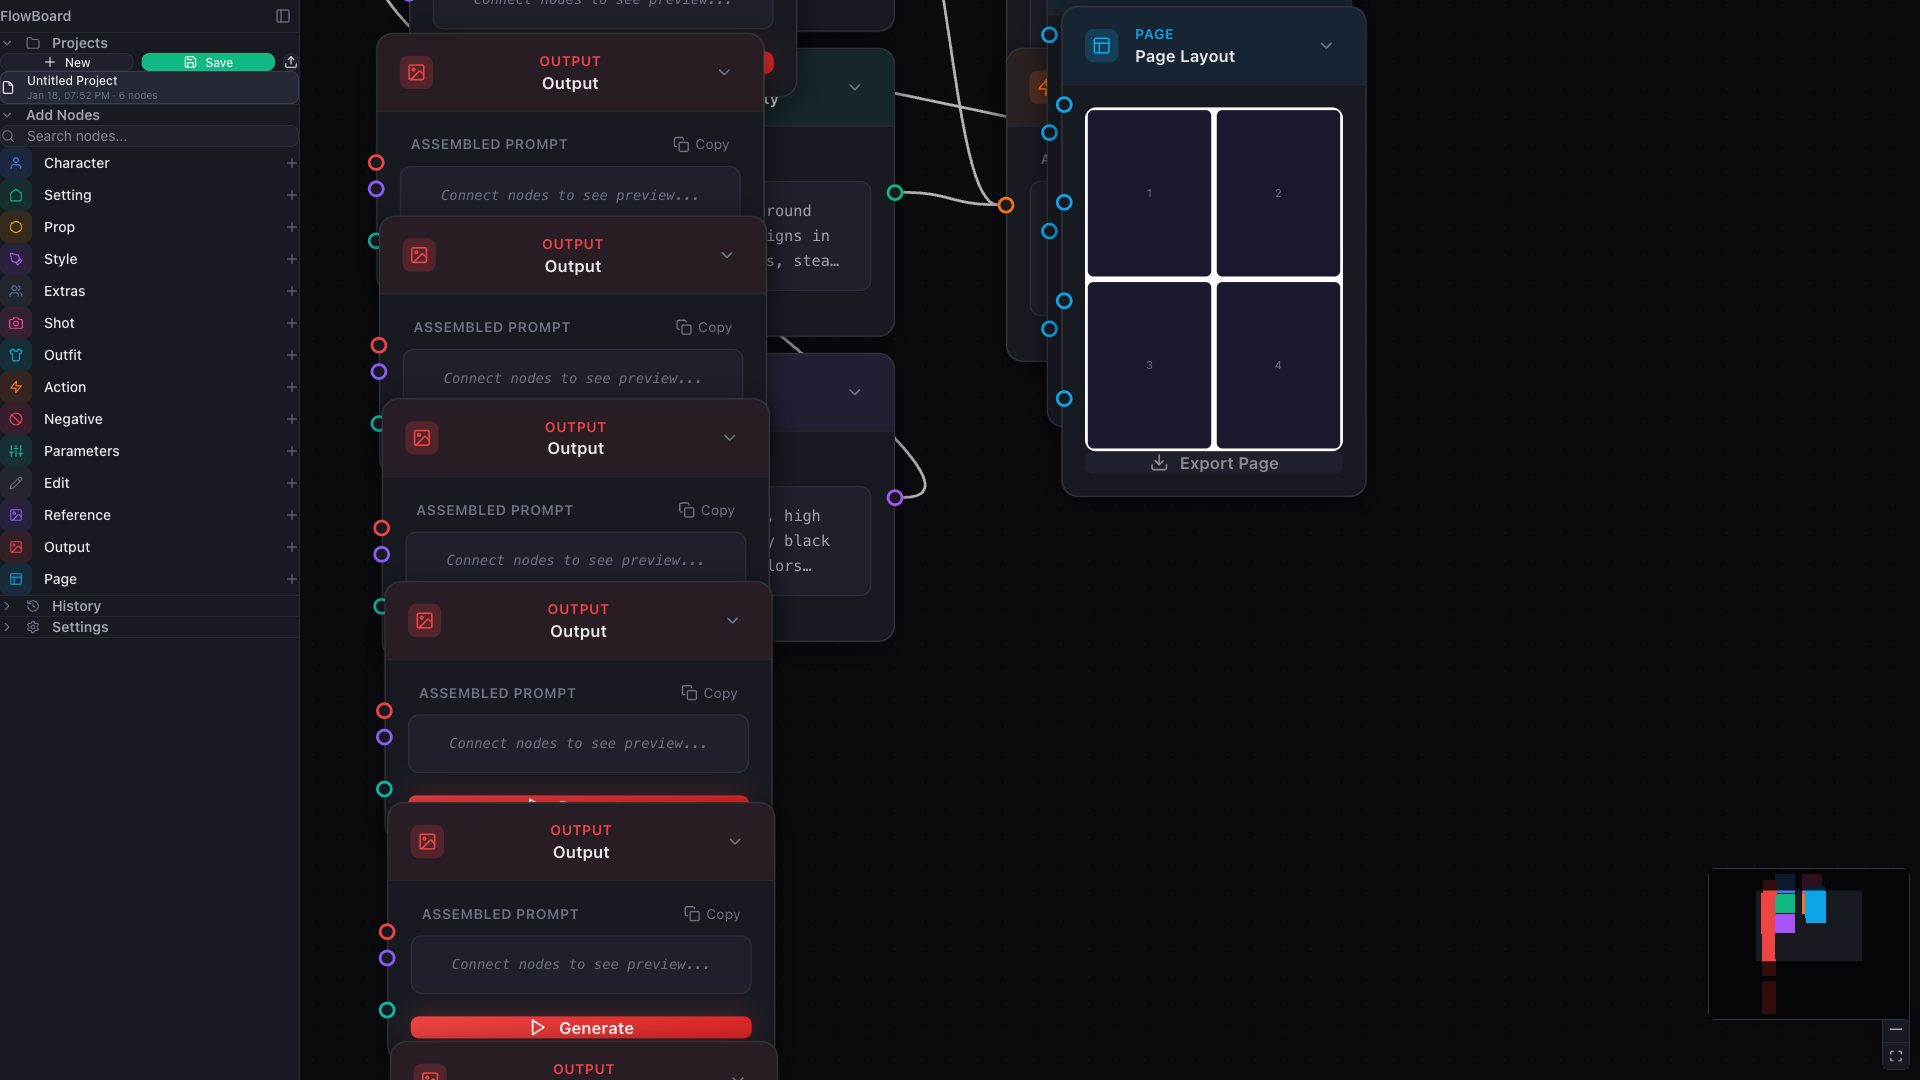Toggle the sidebar panel icon
Viewport: 1920px width, 1080px height.
[283, 16]
